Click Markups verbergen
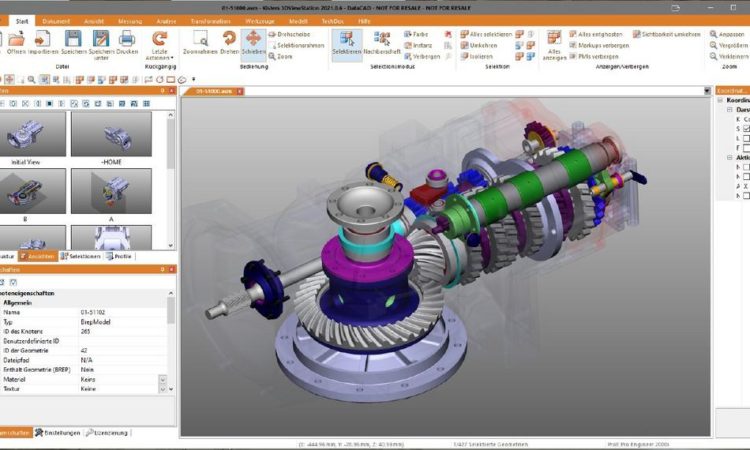The height and width of the screenshot is (450, 750). (x=599, y=45)
